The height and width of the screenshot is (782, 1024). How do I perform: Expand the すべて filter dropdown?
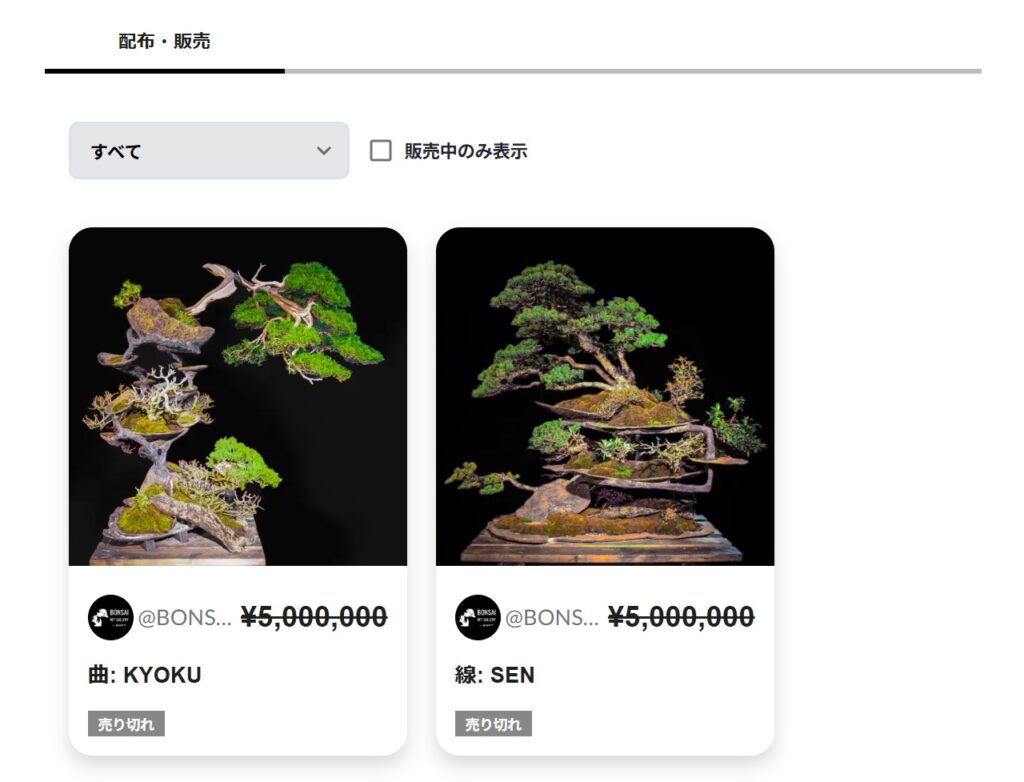tap(209, 150)
